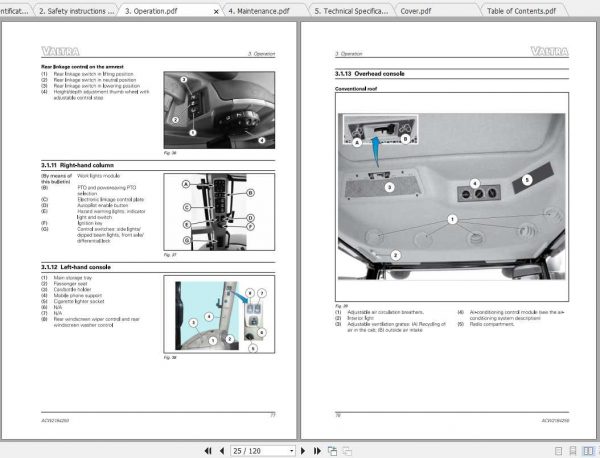The height and width of the screenshot is (458, 600).
Task: Switch to the Cover.pdf tab
Action: 416,11
